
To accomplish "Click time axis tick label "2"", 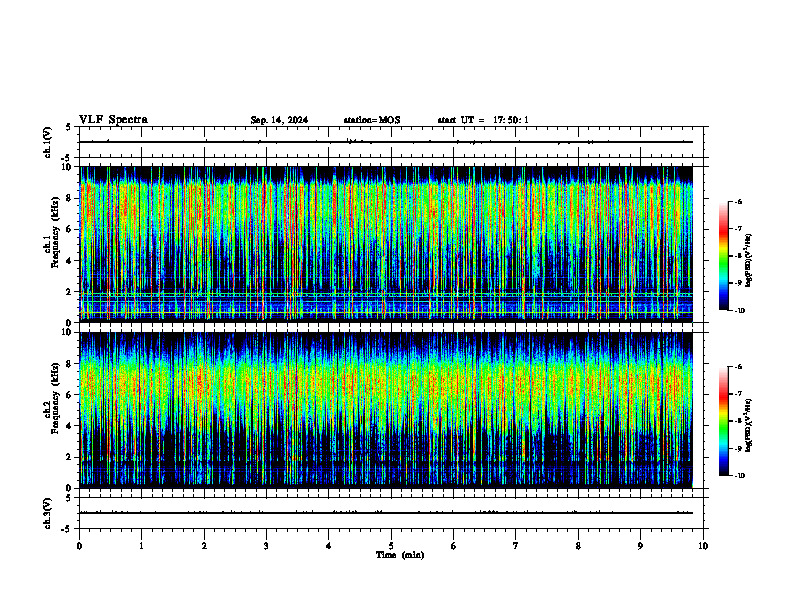I will pyautogui.click(x=204, y=546).
